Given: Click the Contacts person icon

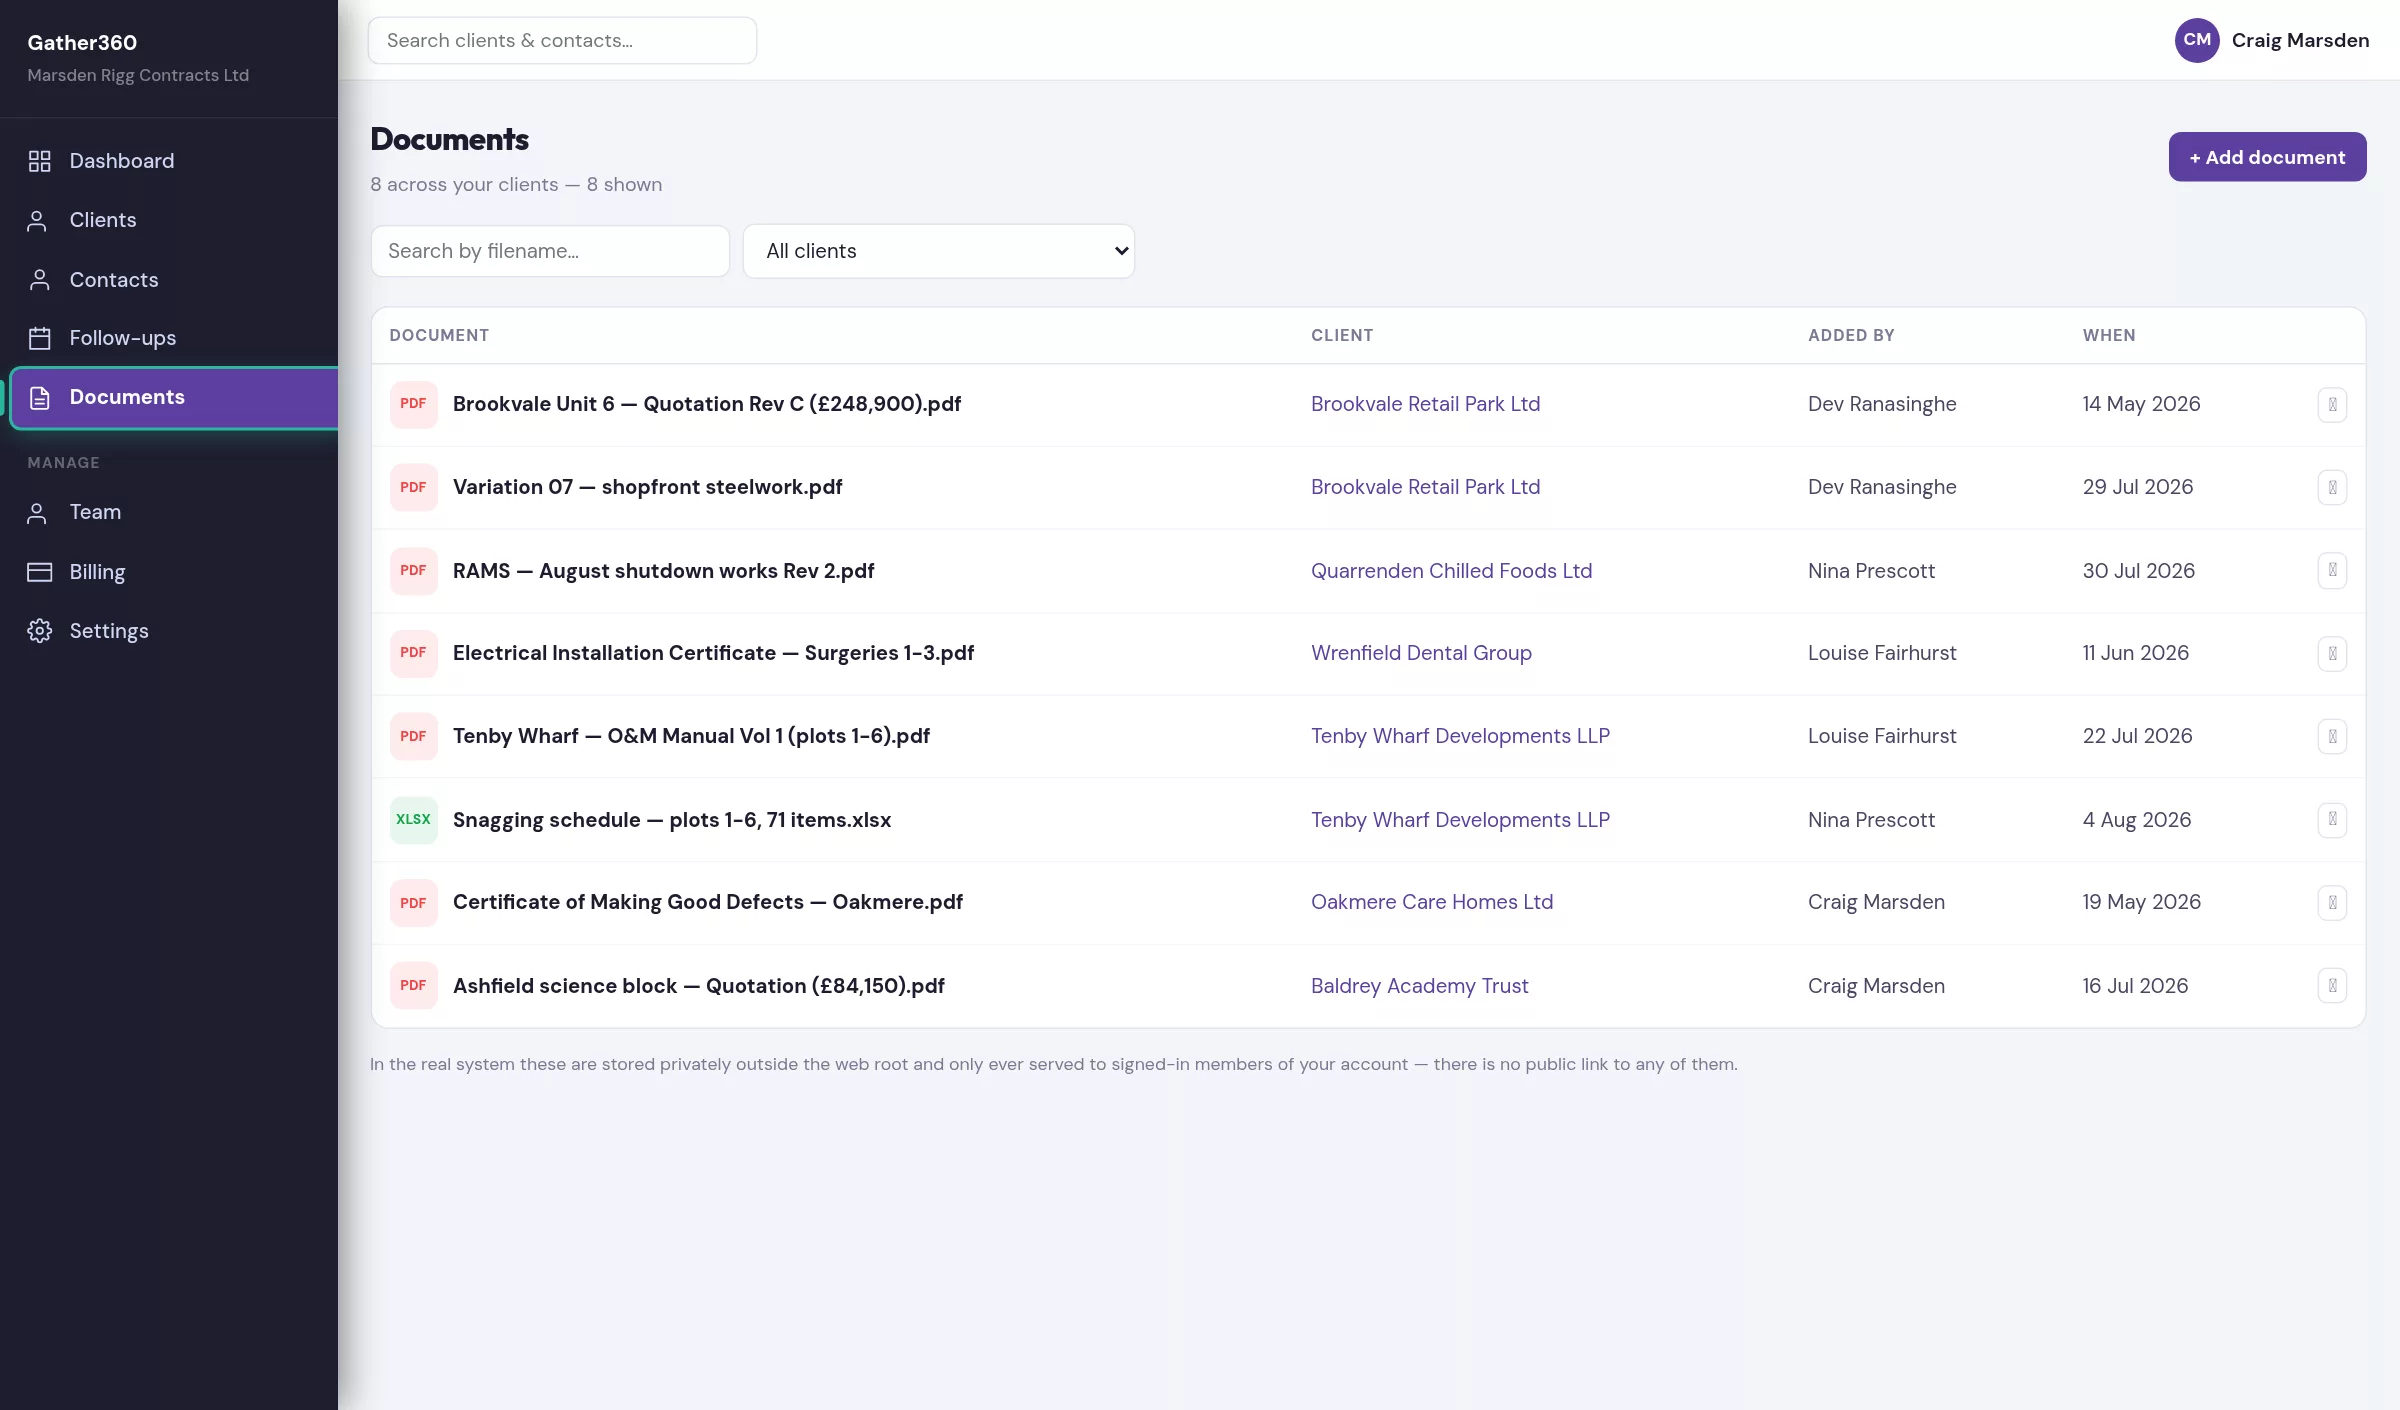Looking at the screenshot, I should coord(39,280).
